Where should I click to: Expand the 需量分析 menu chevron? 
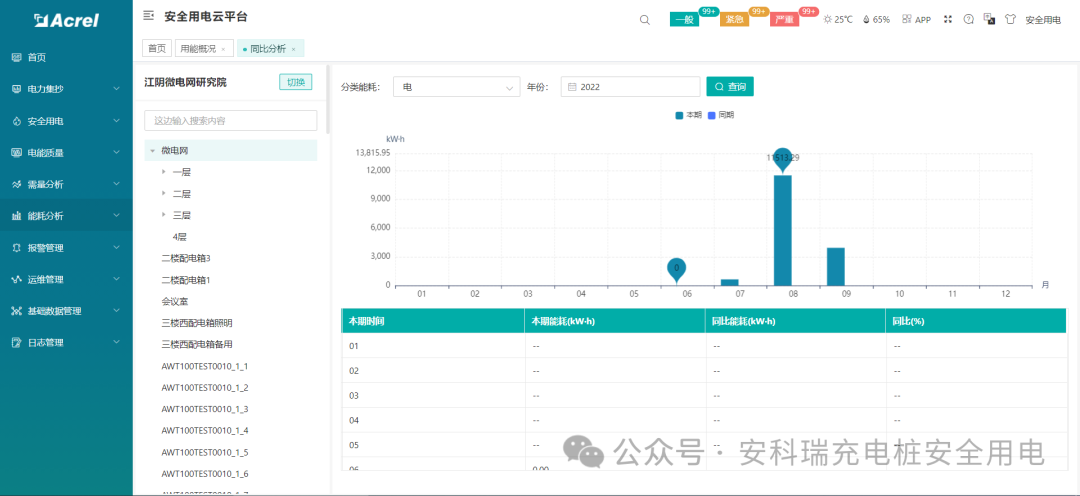[116, 185]
